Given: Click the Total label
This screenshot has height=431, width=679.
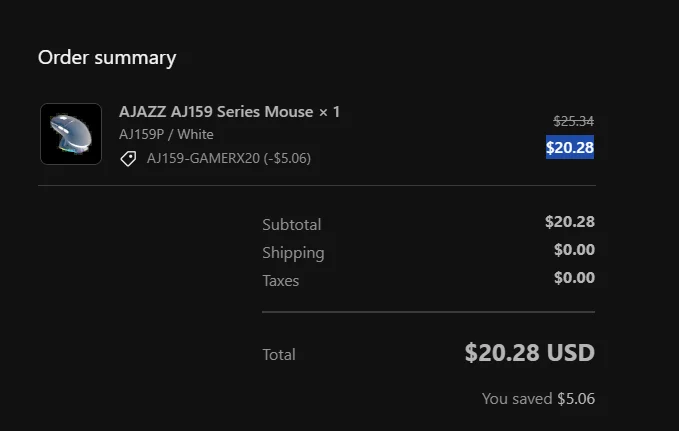Looking at the screenshot, I should click(x=279, y=354).
